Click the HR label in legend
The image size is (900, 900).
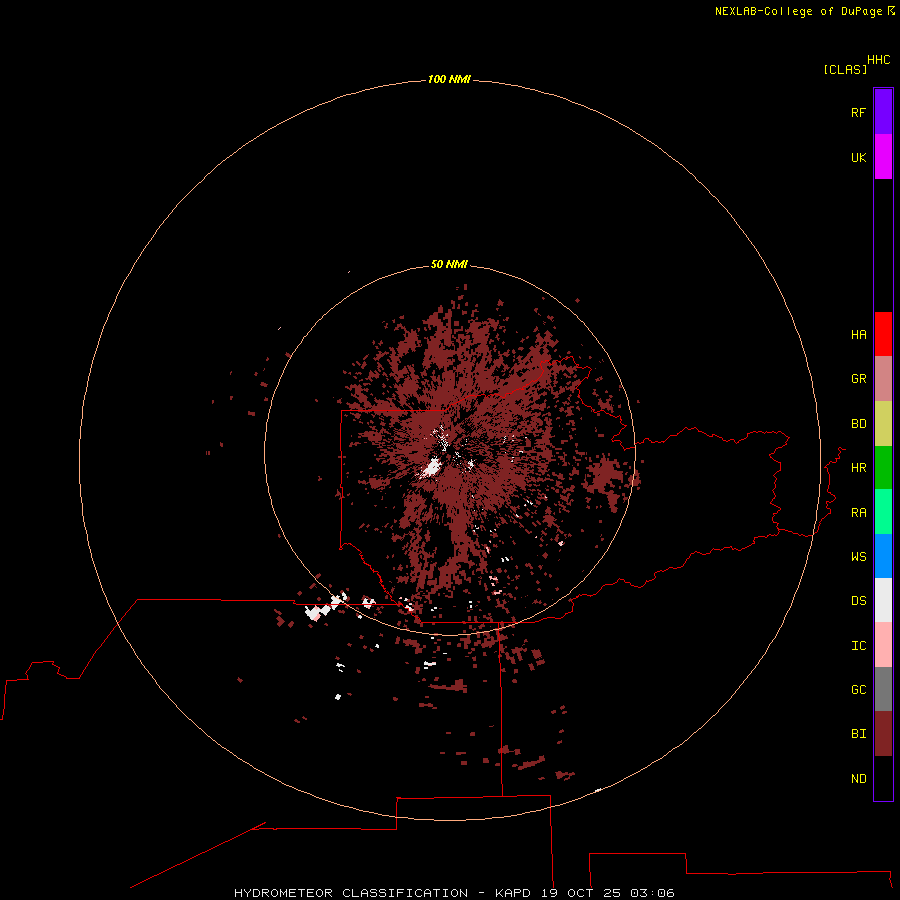pyautogui.click(x=858, y=468)
